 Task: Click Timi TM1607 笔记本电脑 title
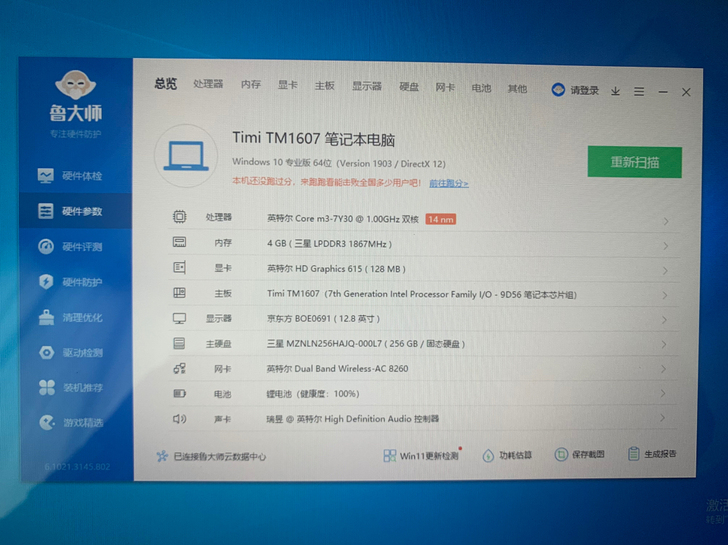[313, 139]
